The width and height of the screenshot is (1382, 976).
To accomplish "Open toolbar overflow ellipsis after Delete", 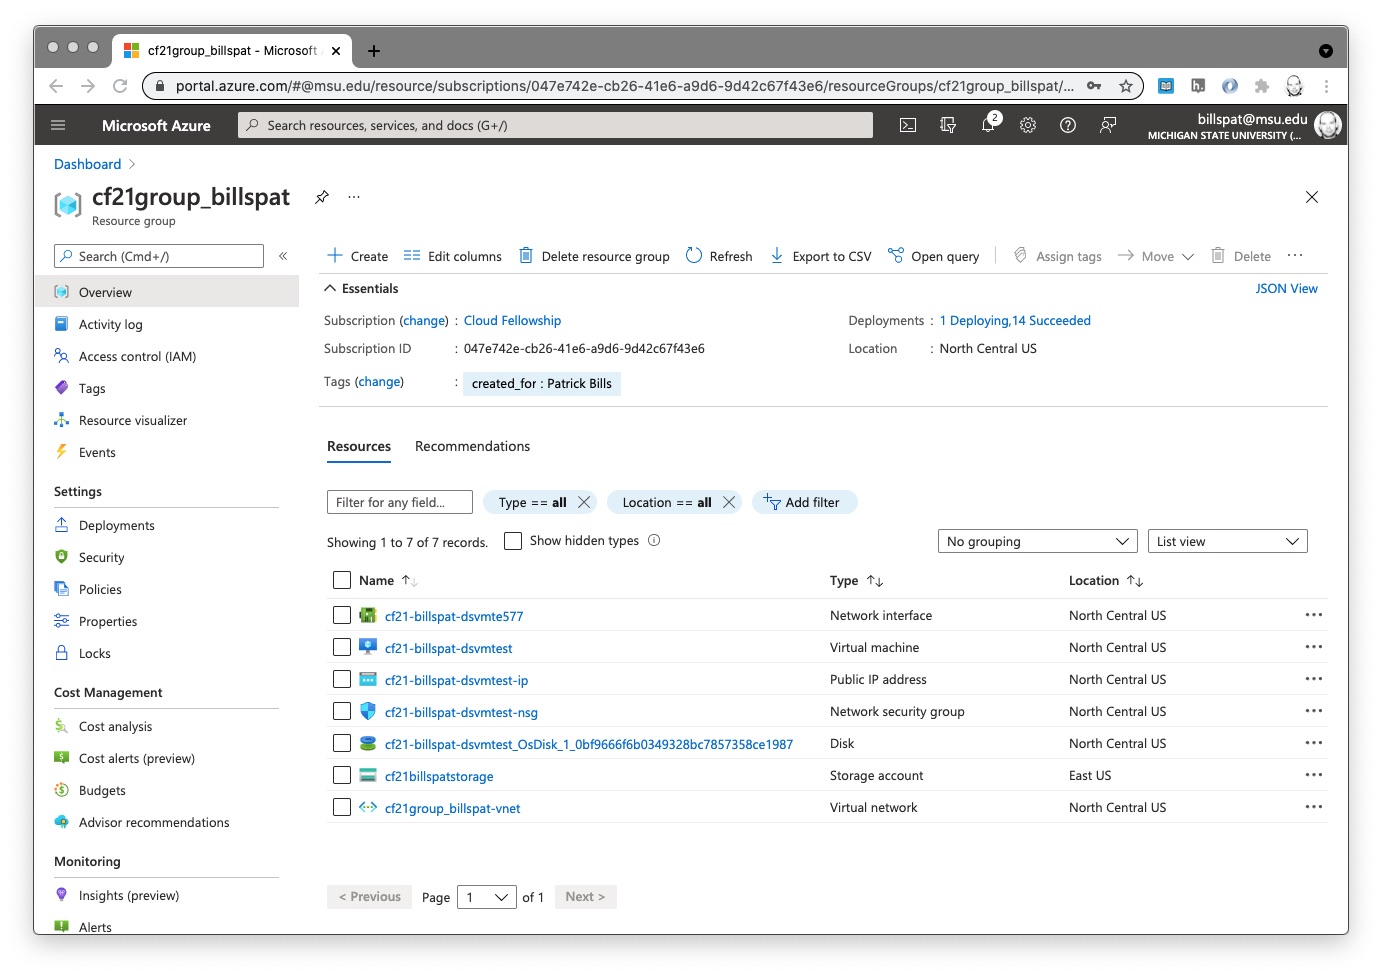I will (1295, 256).
